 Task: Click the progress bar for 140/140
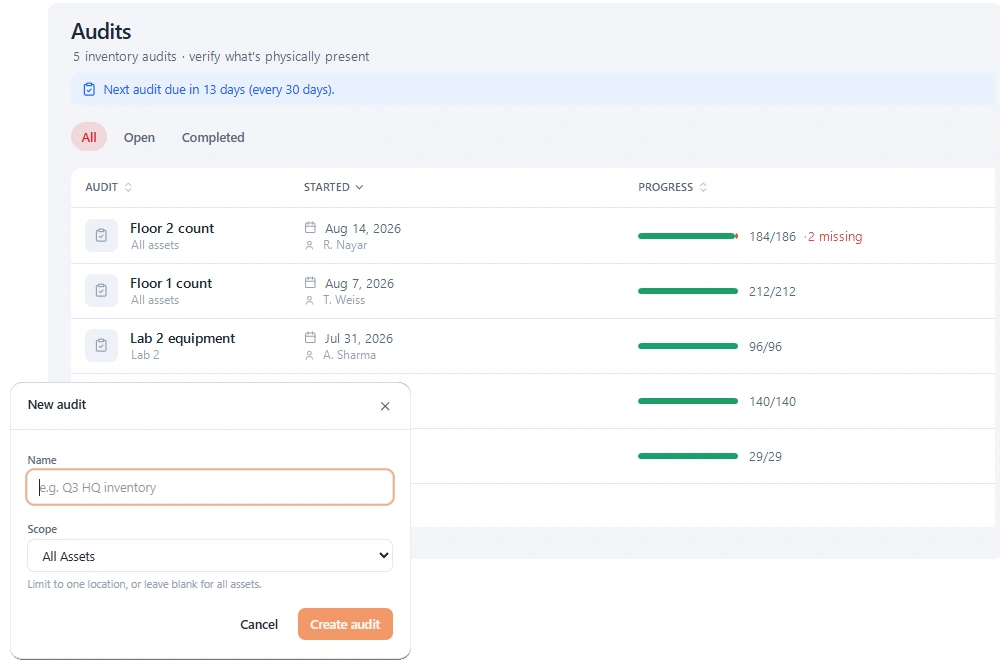(688, 400)
